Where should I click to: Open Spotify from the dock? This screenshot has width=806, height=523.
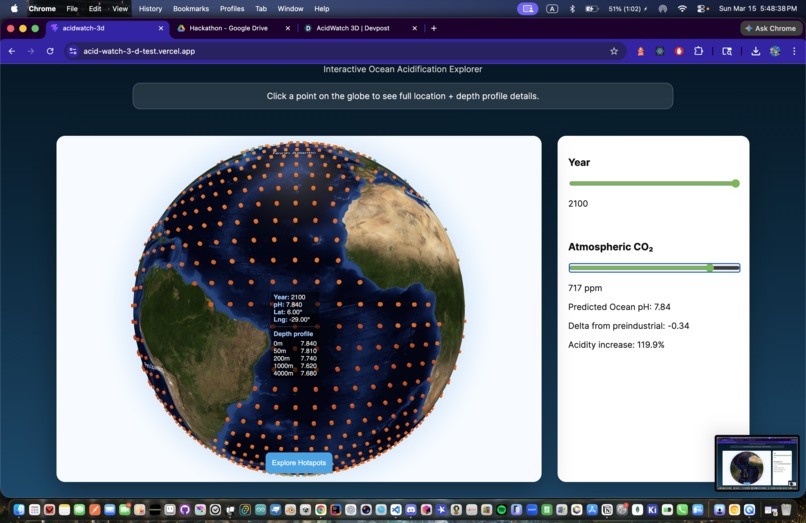point(501,510)
